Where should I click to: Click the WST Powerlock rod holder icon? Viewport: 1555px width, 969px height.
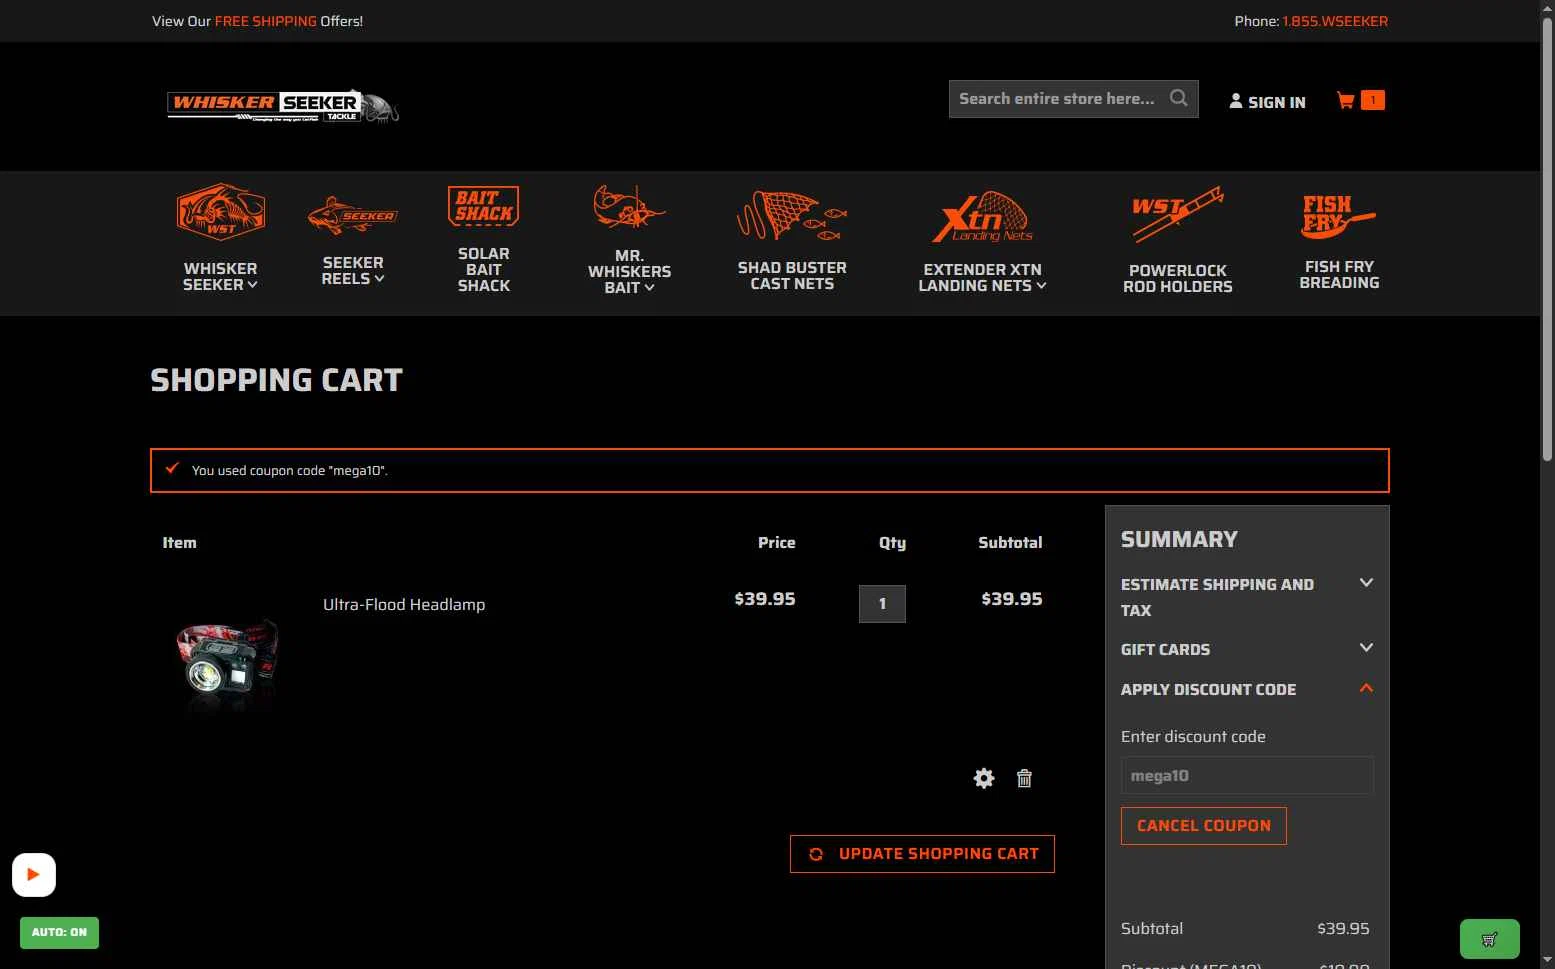[x=1177, y=214]
